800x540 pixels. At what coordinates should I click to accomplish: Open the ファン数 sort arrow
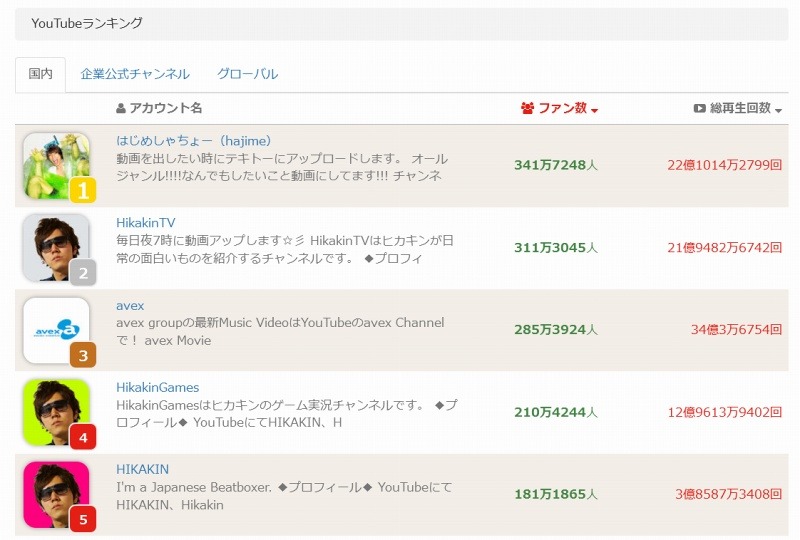point(594,110)
